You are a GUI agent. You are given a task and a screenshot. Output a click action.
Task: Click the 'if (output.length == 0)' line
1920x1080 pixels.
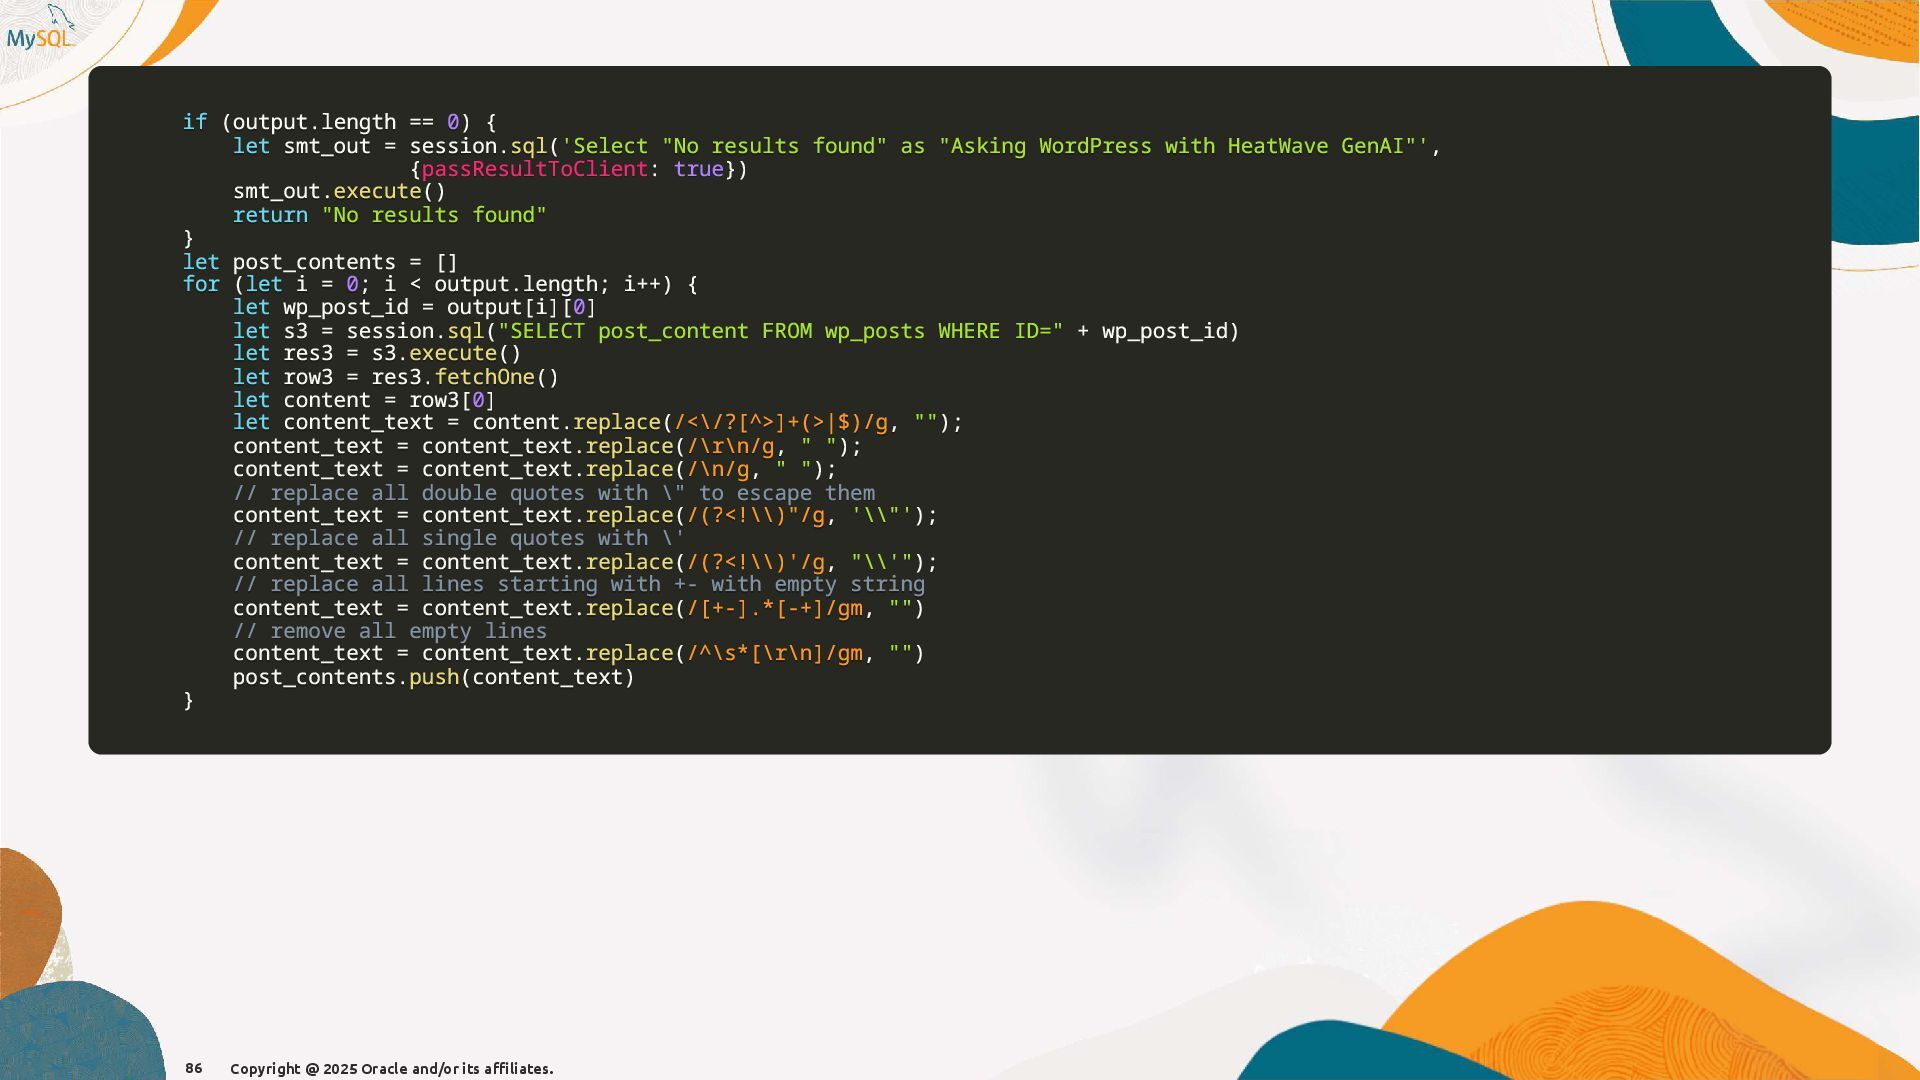point(339,122)
